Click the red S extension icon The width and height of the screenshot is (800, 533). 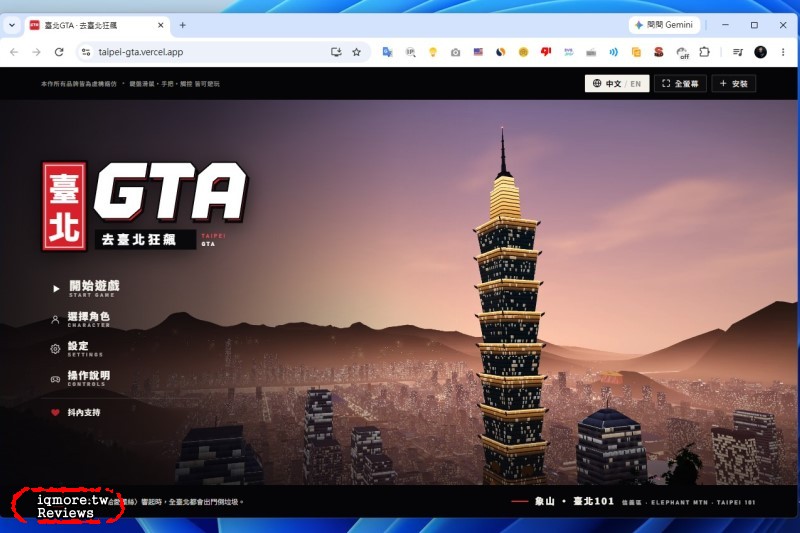click(x=659, y=52)
